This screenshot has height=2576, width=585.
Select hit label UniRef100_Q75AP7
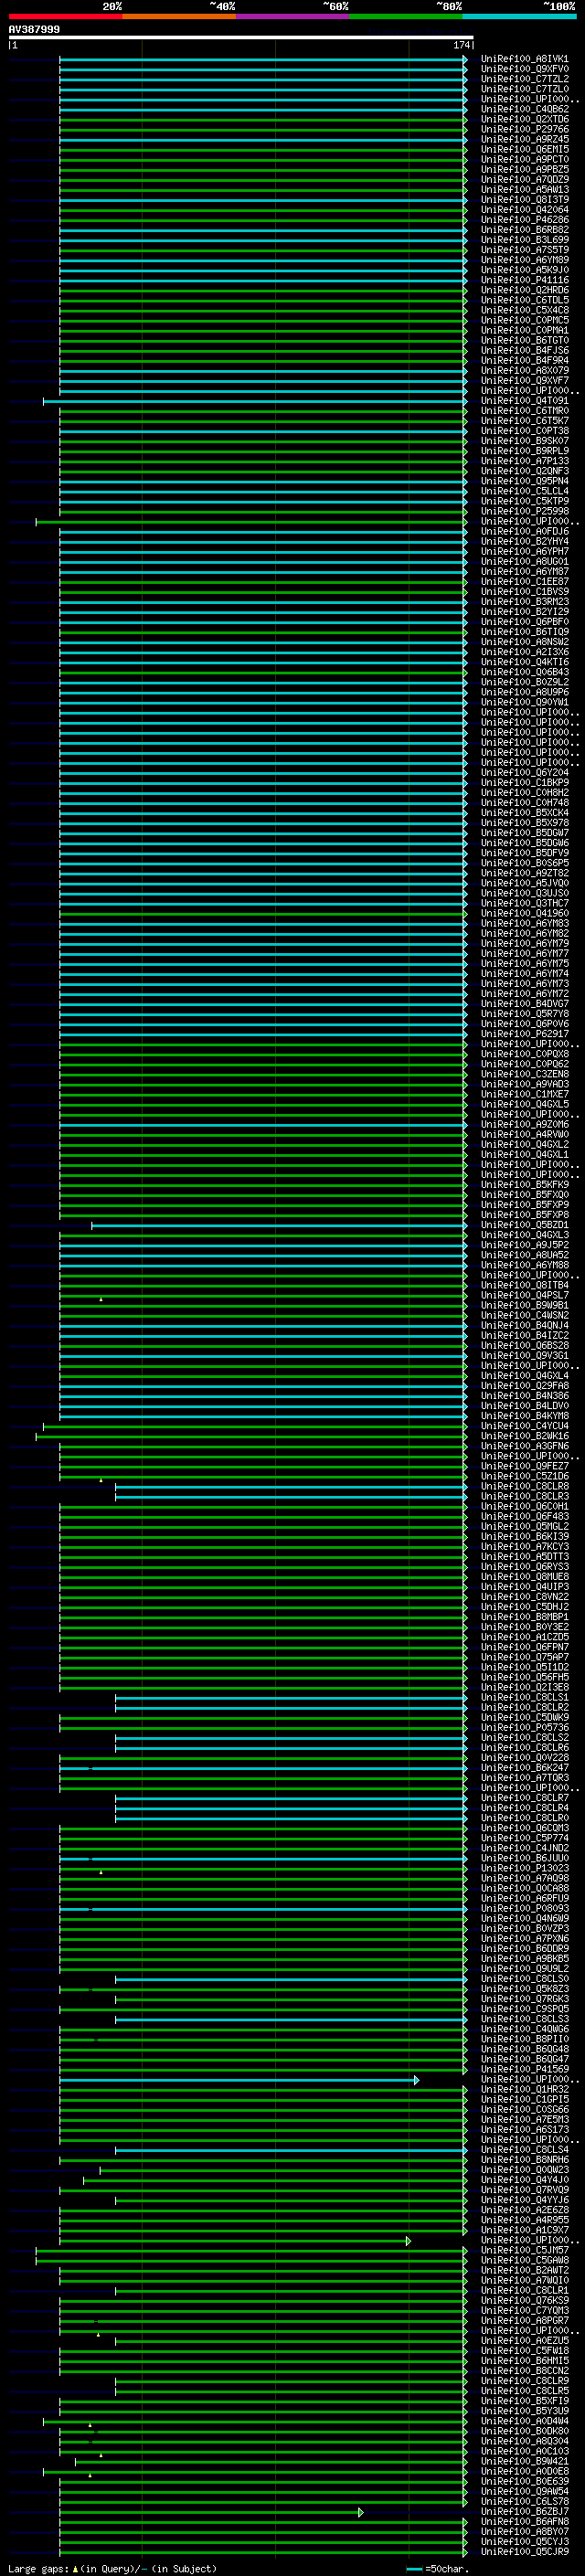525,1657
